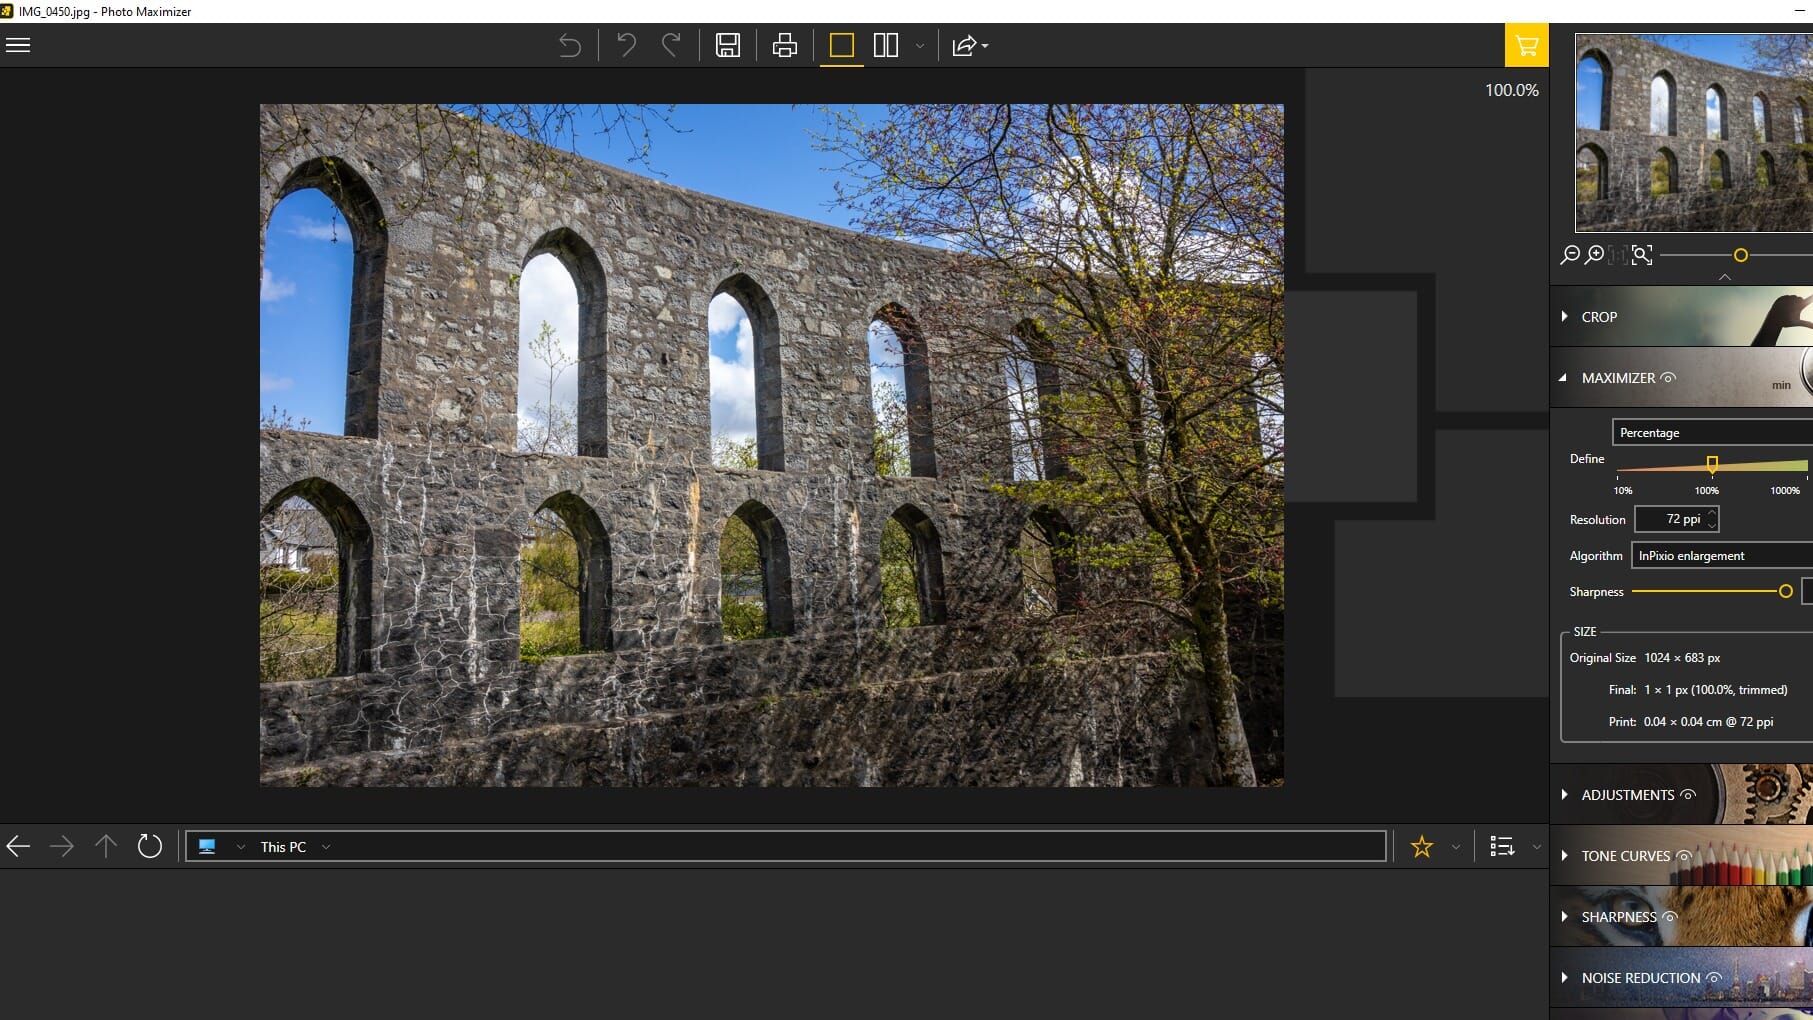Toggle the SHARPNESS preview eye

pos(1671,917)
